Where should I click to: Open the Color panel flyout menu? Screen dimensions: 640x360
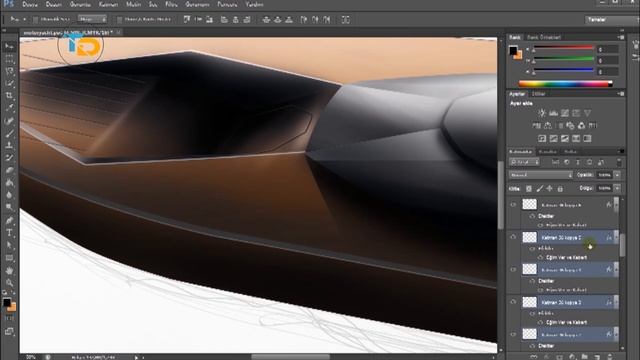621,37
